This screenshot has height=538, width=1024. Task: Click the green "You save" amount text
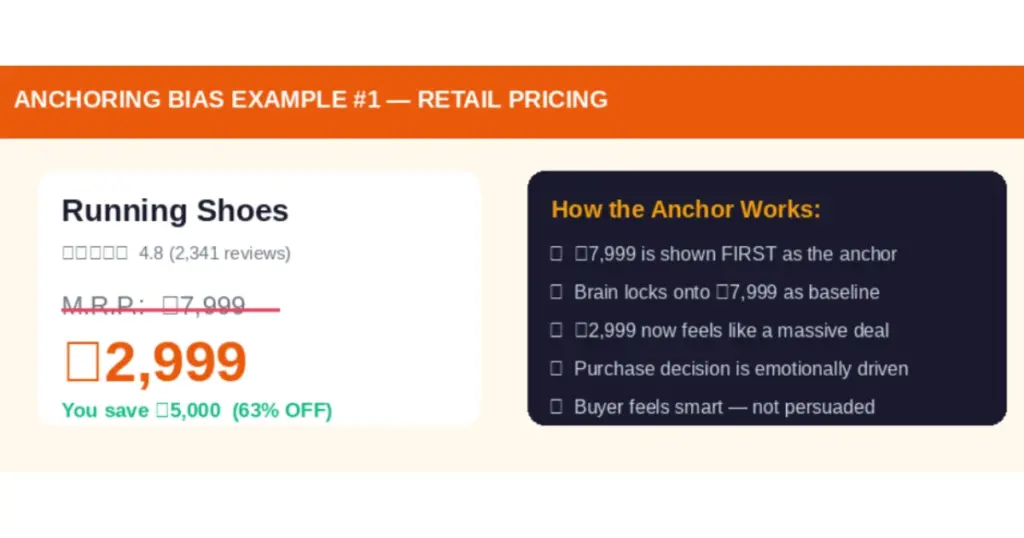[x=141, y=410]
